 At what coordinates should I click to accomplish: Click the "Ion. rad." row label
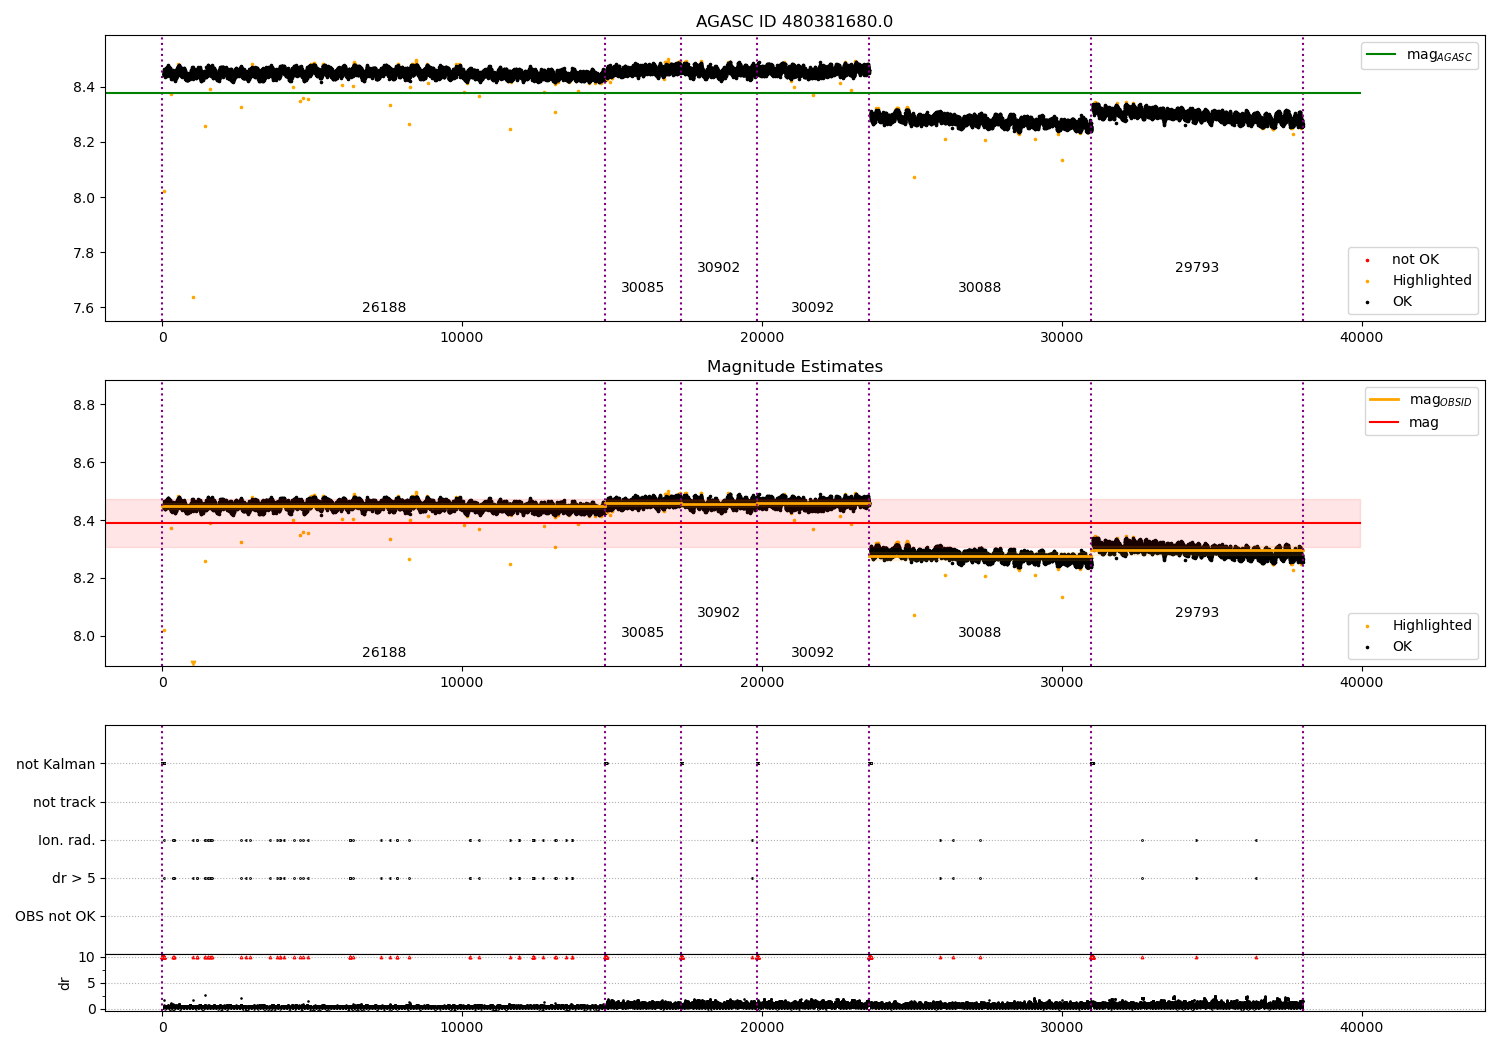coord(67,841)
